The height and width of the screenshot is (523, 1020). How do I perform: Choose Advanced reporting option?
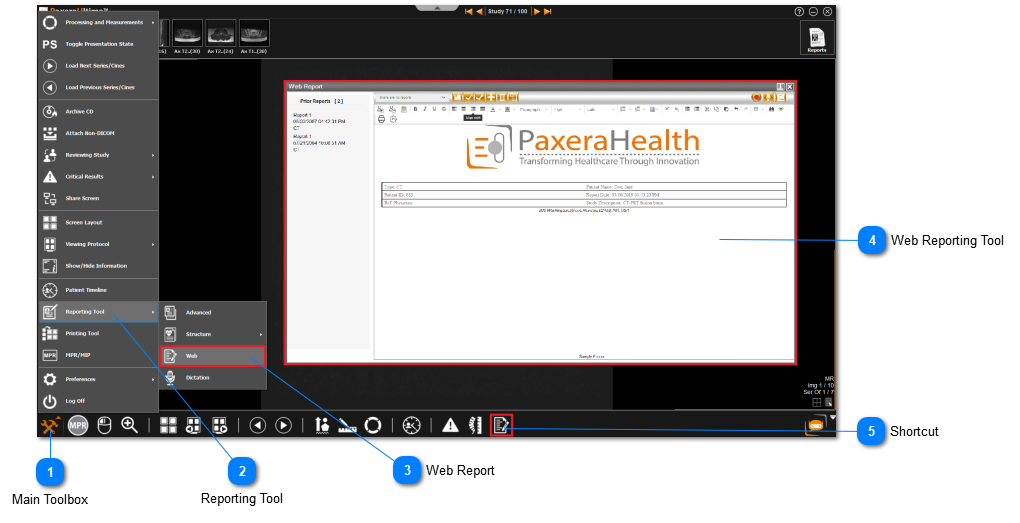click(x=213, y=313)
